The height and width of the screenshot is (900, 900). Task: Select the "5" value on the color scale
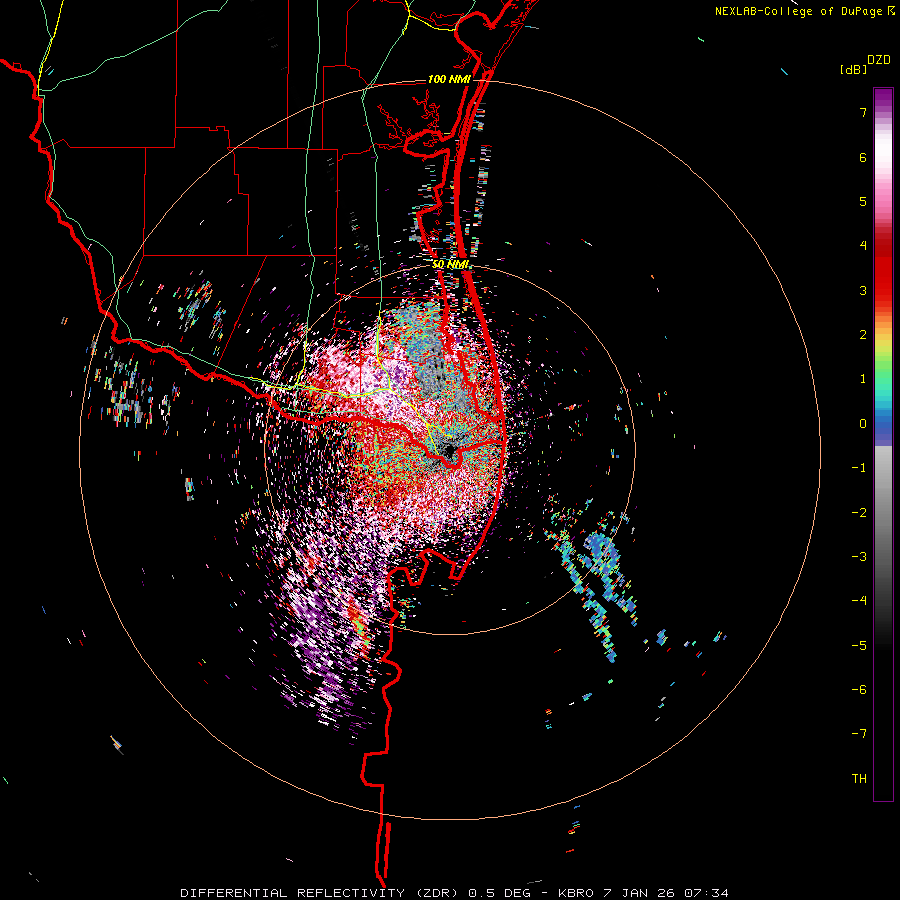point(863,201)
